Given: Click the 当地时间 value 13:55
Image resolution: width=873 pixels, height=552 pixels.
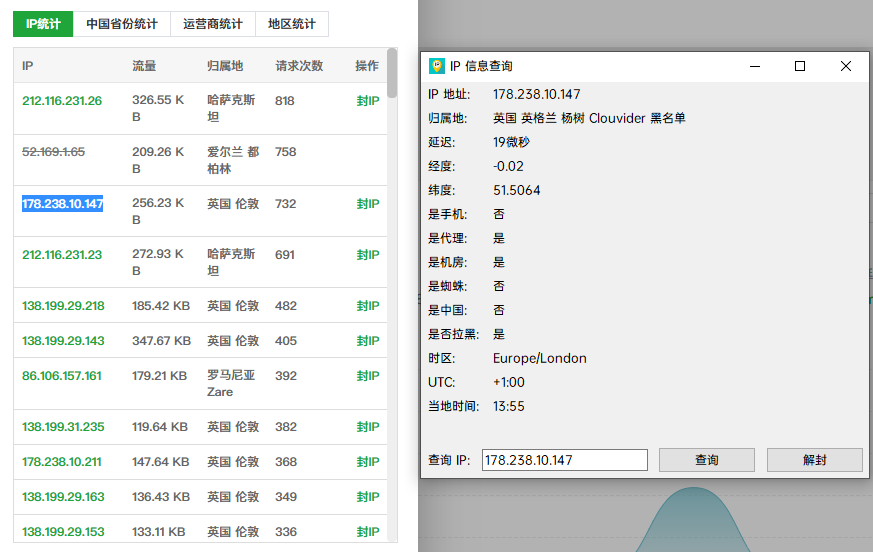Looking at the screenshot, I should tap(508, 406).
